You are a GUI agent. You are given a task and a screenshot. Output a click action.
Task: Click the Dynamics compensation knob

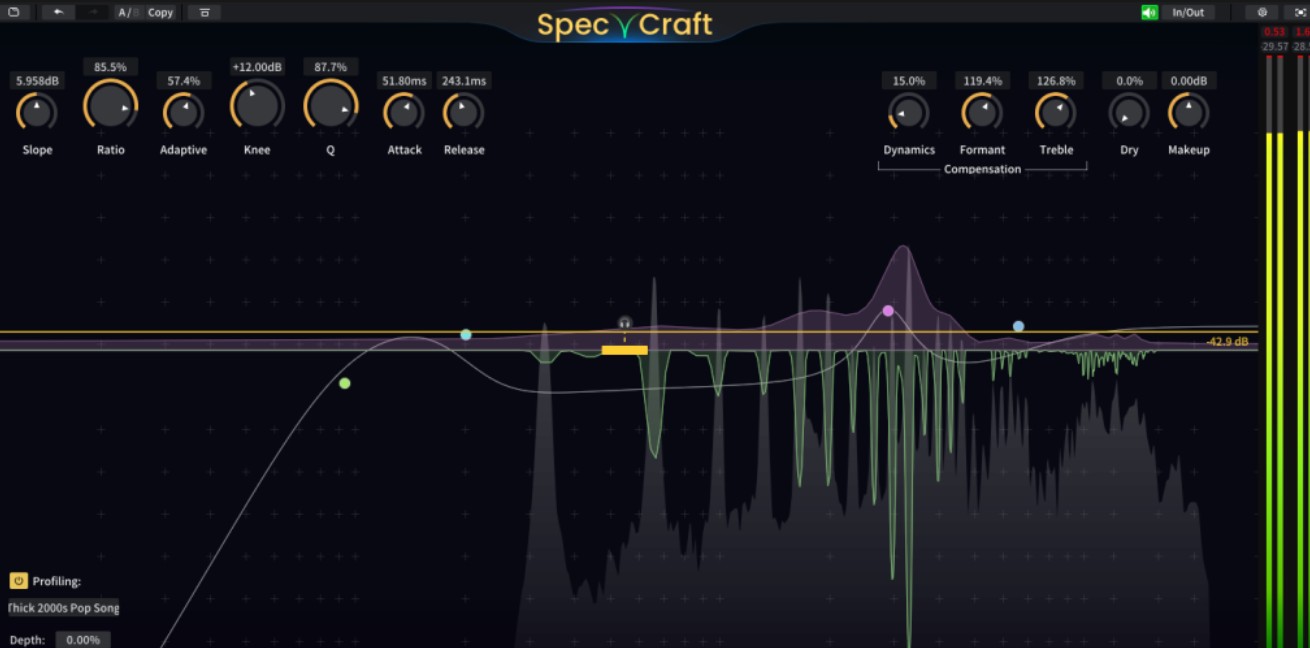tap(908, 112)
